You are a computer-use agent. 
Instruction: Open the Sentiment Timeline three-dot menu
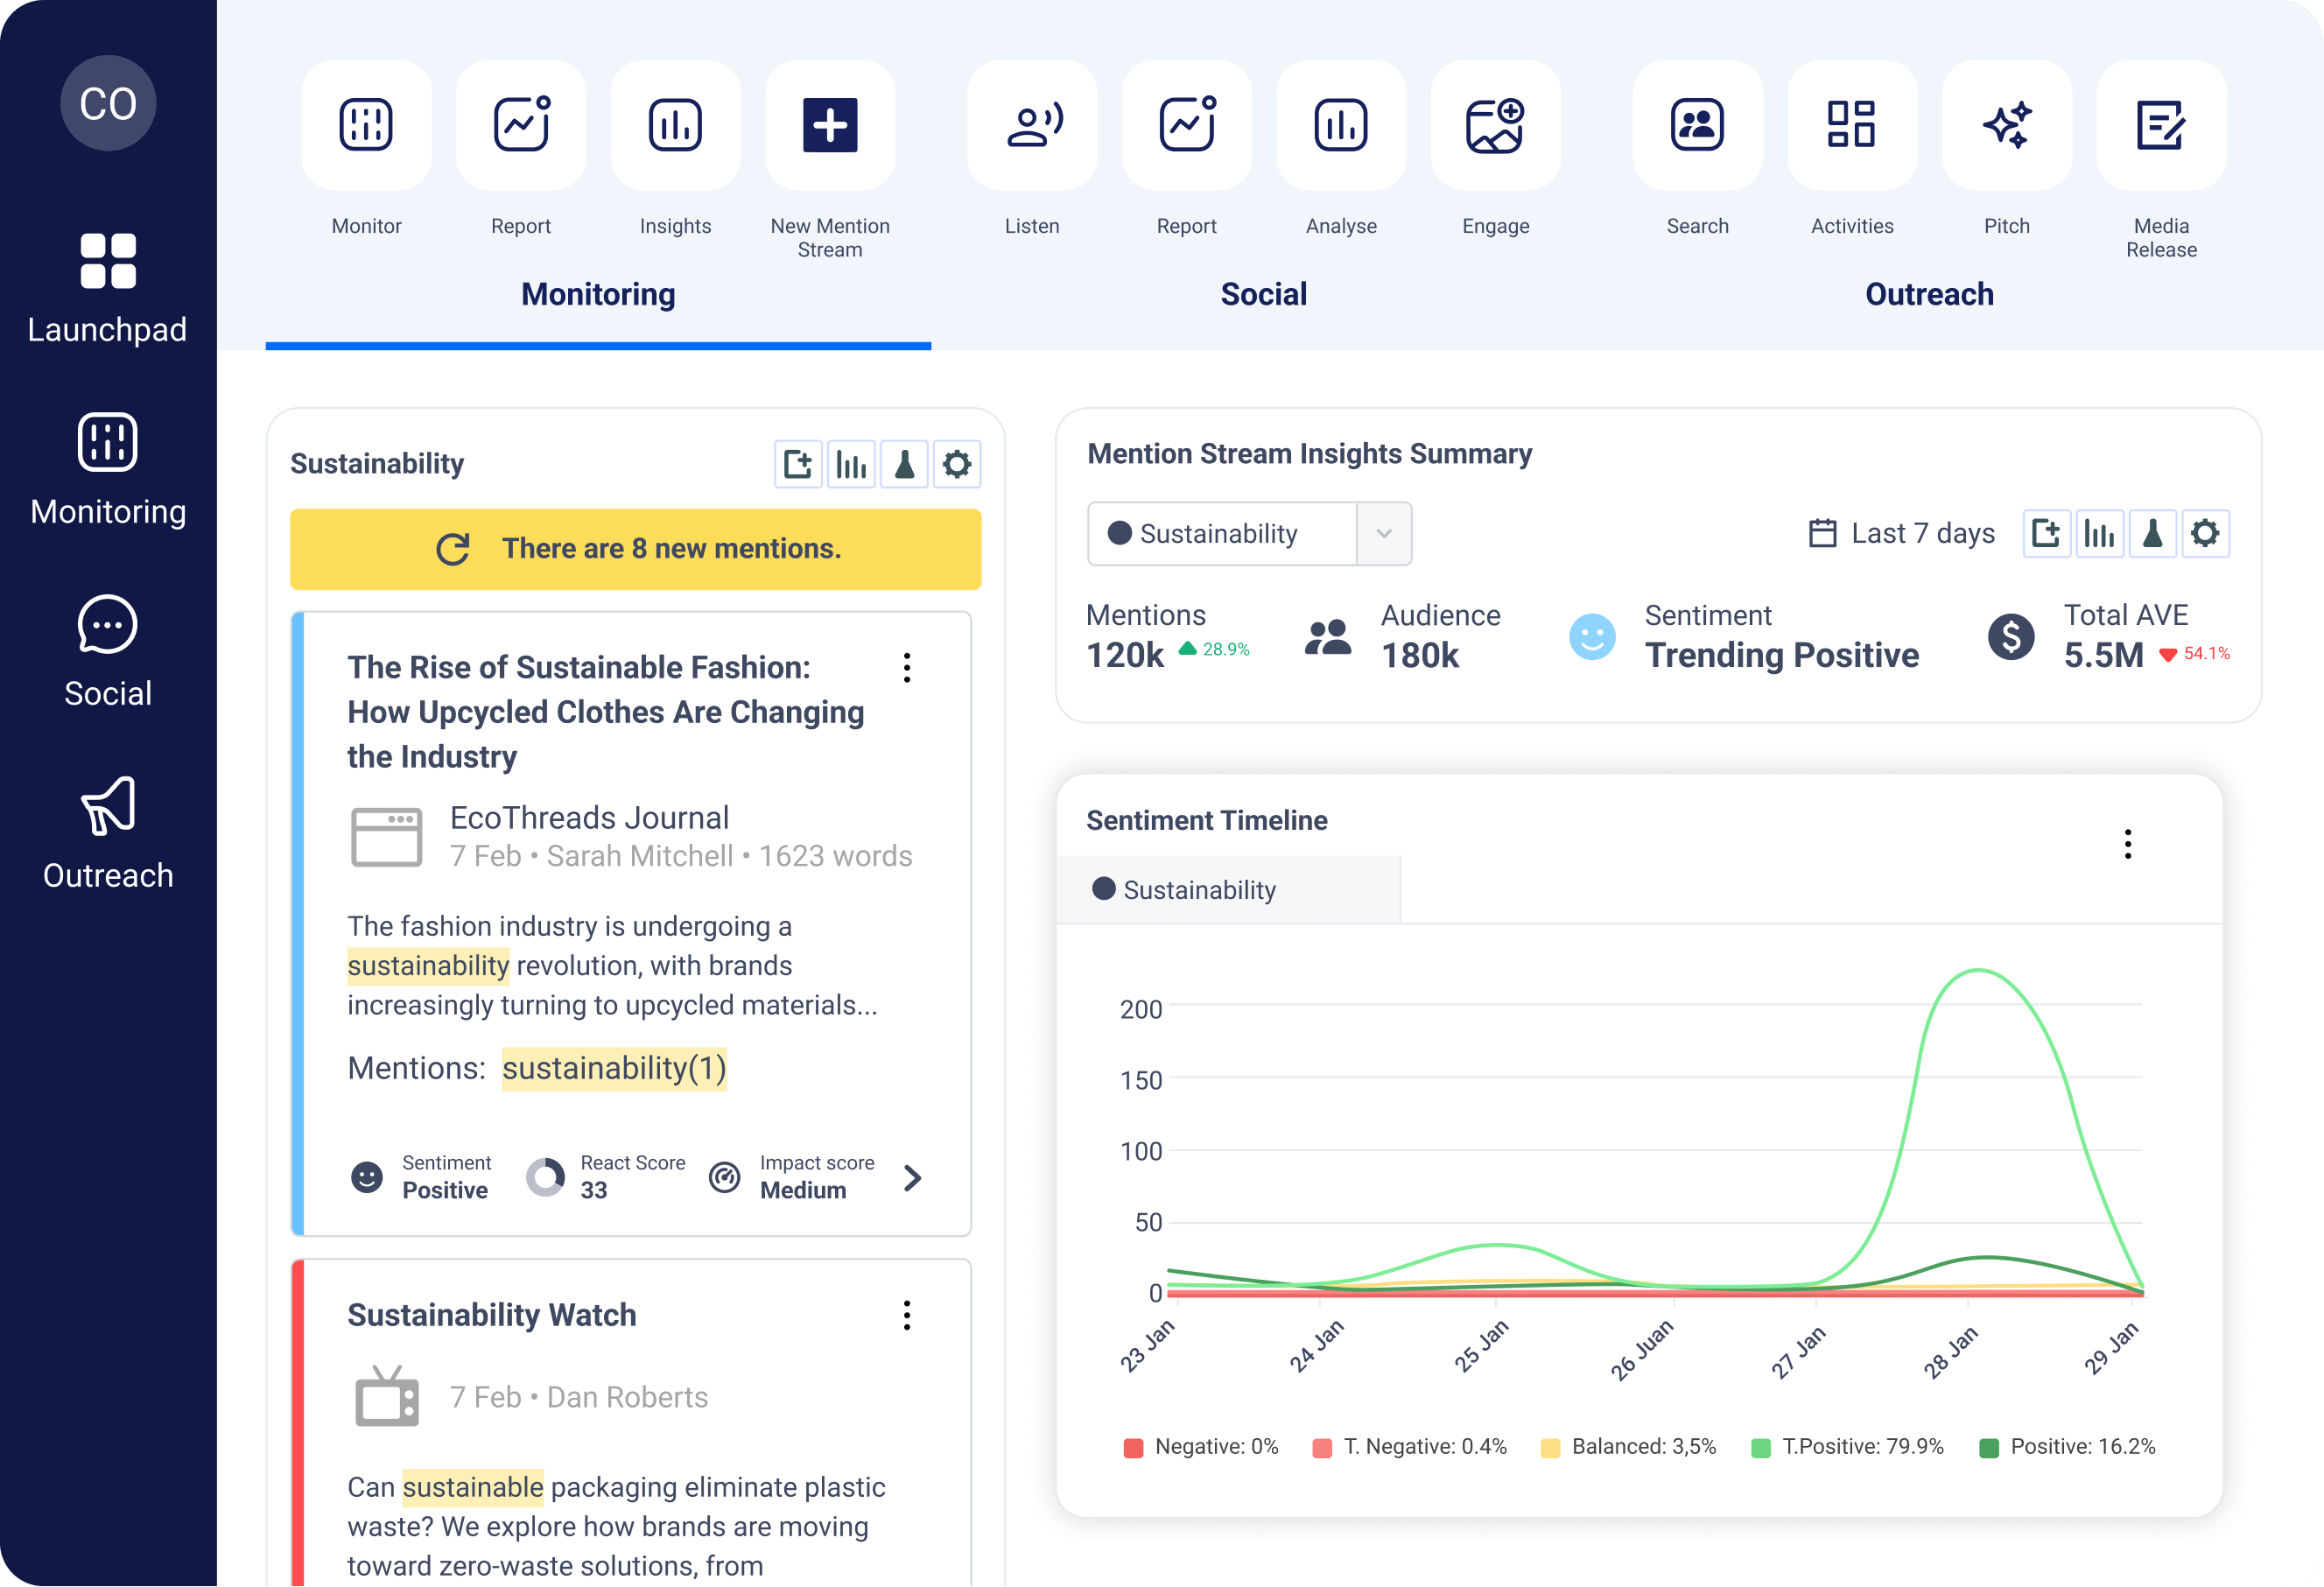pyautogui.click(x=2127, y=844)
